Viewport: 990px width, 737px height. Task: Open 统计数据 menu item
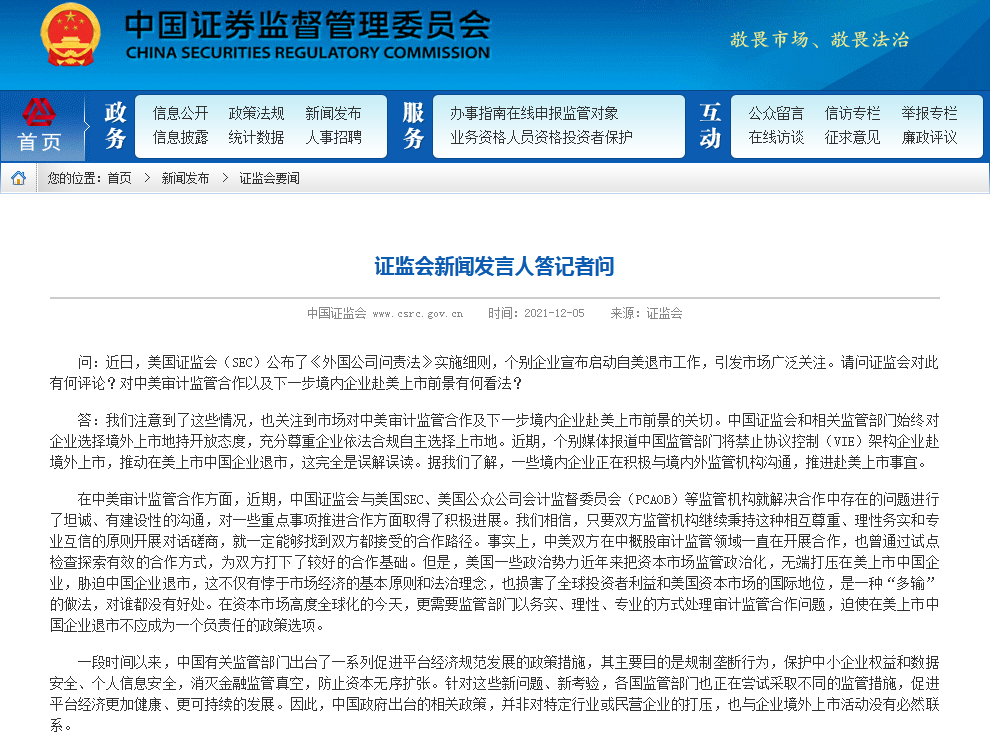tap(256, 137)
